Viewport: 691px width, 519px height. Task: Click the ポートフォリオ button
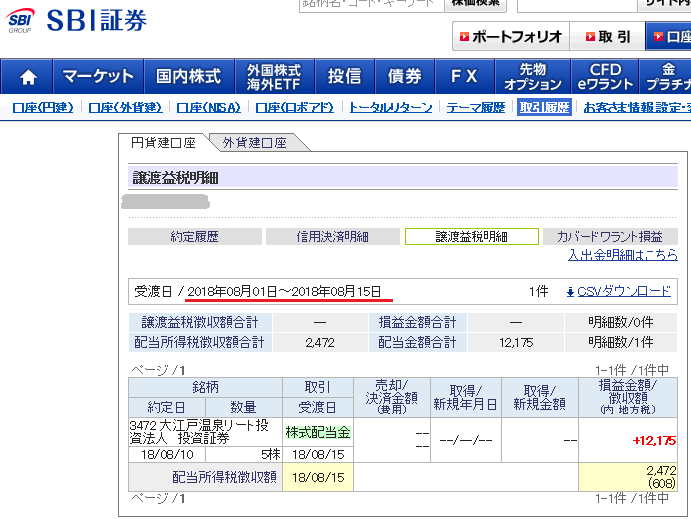pyautogui.click(x=511, y=37)
